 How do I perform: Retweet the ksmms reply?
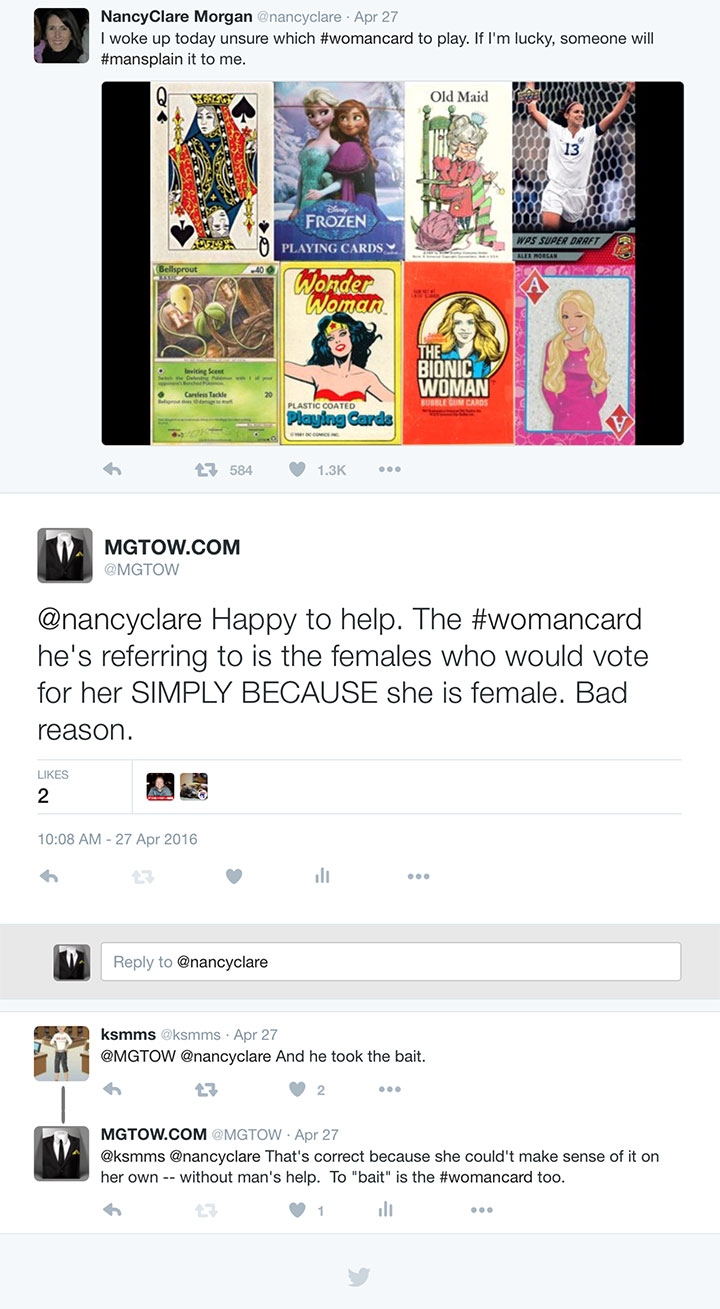(208, 1089)
